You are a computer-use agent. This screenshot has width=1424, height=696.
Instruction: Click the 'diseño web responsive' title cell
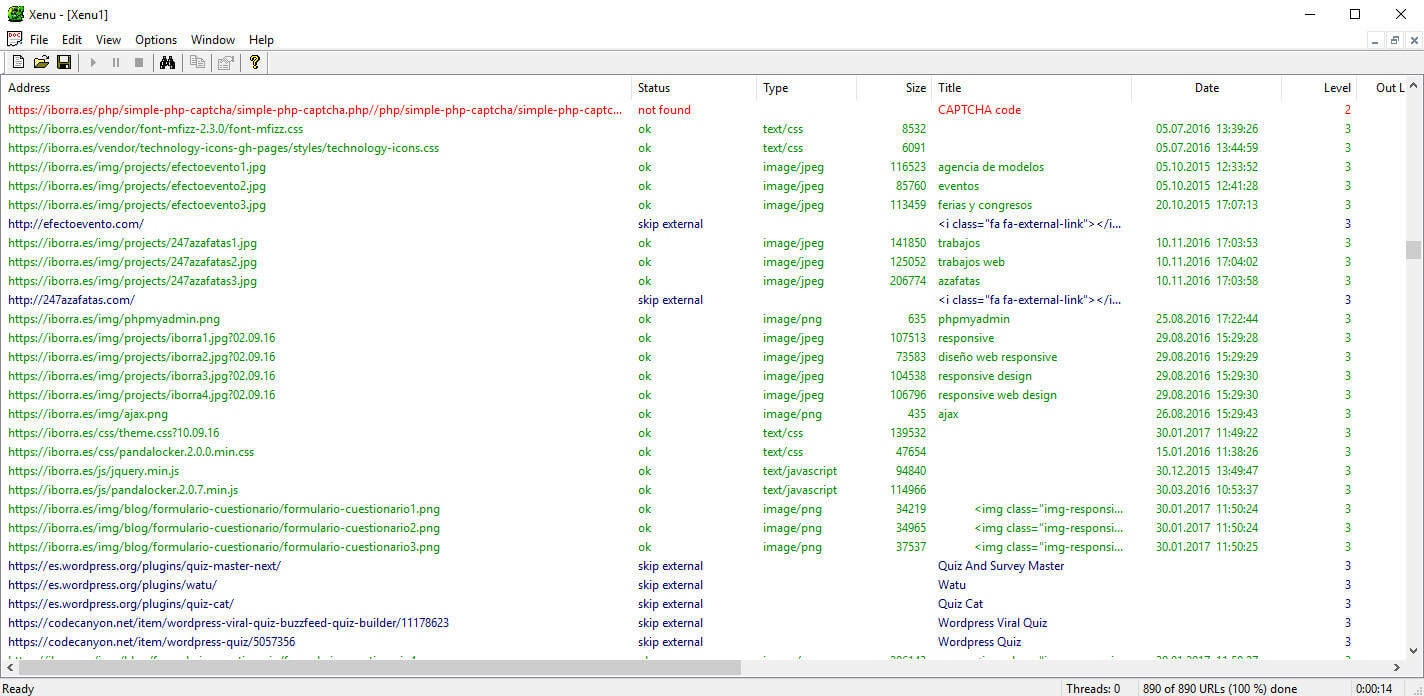click(x=997, y=357)
